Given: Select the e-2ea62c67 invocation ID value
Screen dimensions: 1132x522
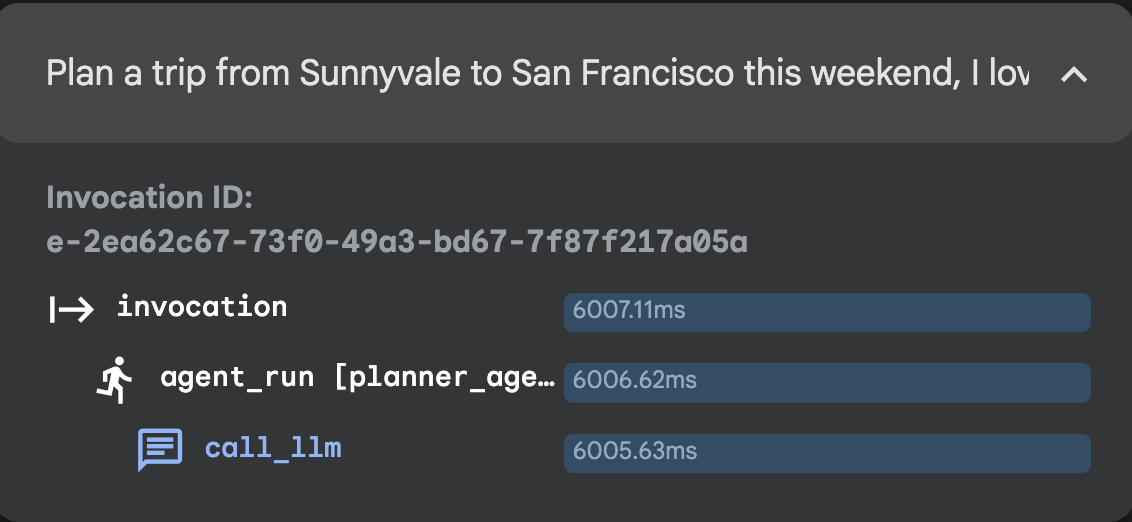Looking at the screenshot, I should [397, 242].
